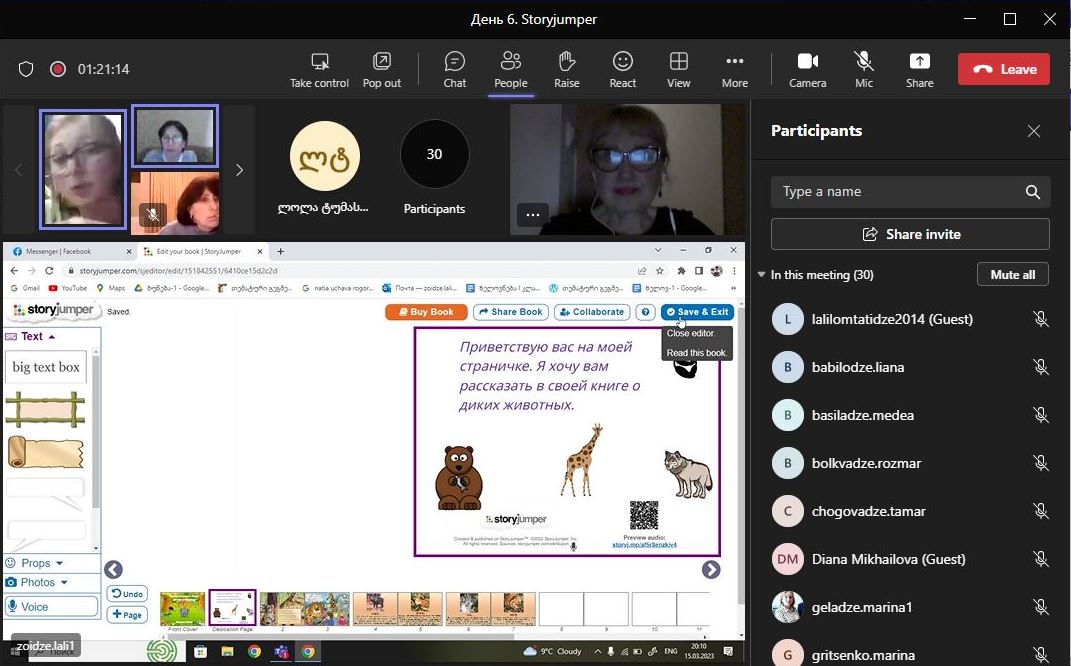
Task: Click the Buy Book button
Action: [426, 312]
